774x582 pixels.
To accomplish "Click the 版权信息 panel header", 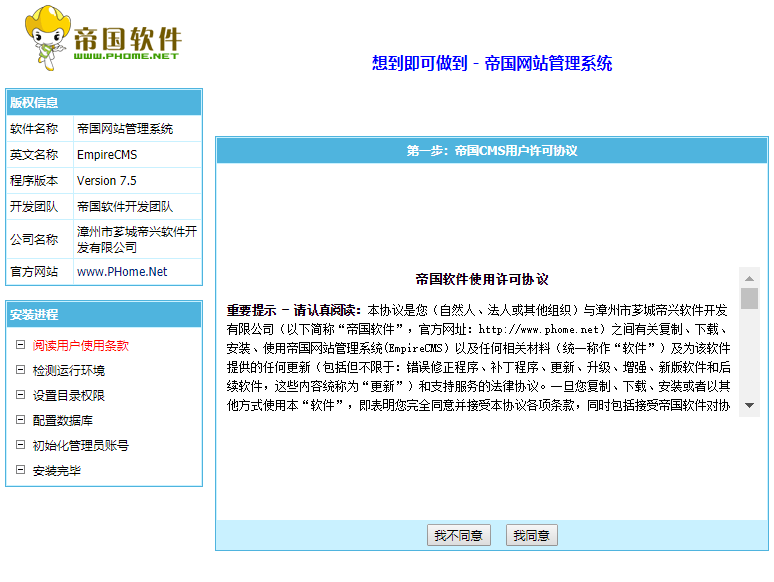I will [x=104, y=102].
